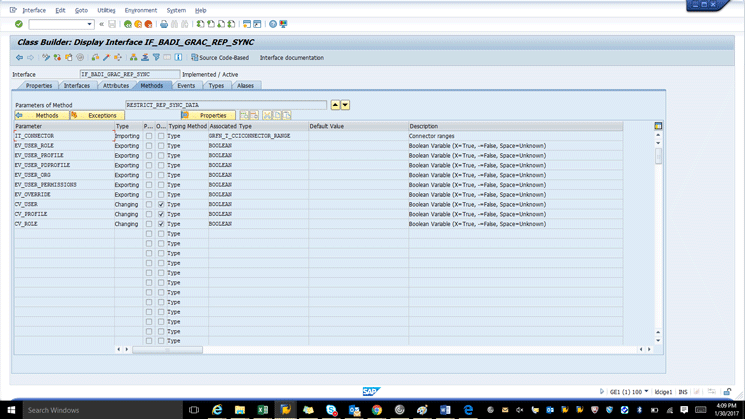The image size is (745, 419).
Task: Toggle Optional checkbox in CV_USER row
Action: point(161,204)
